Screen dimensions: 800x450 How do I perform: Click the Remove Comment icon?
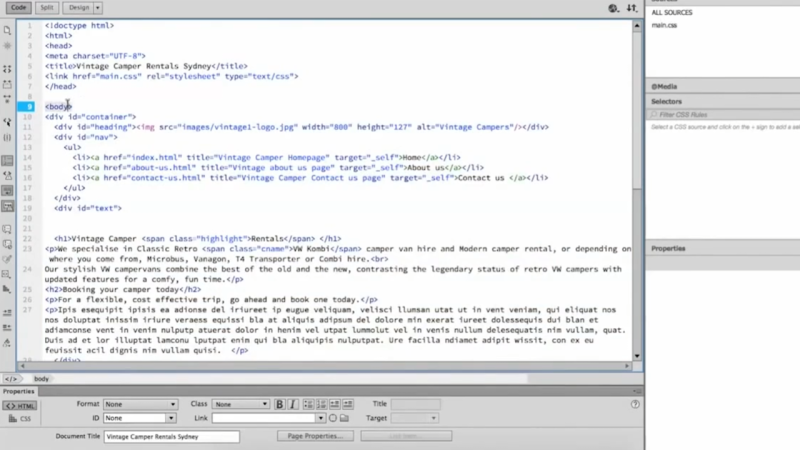tap(7, 244)
